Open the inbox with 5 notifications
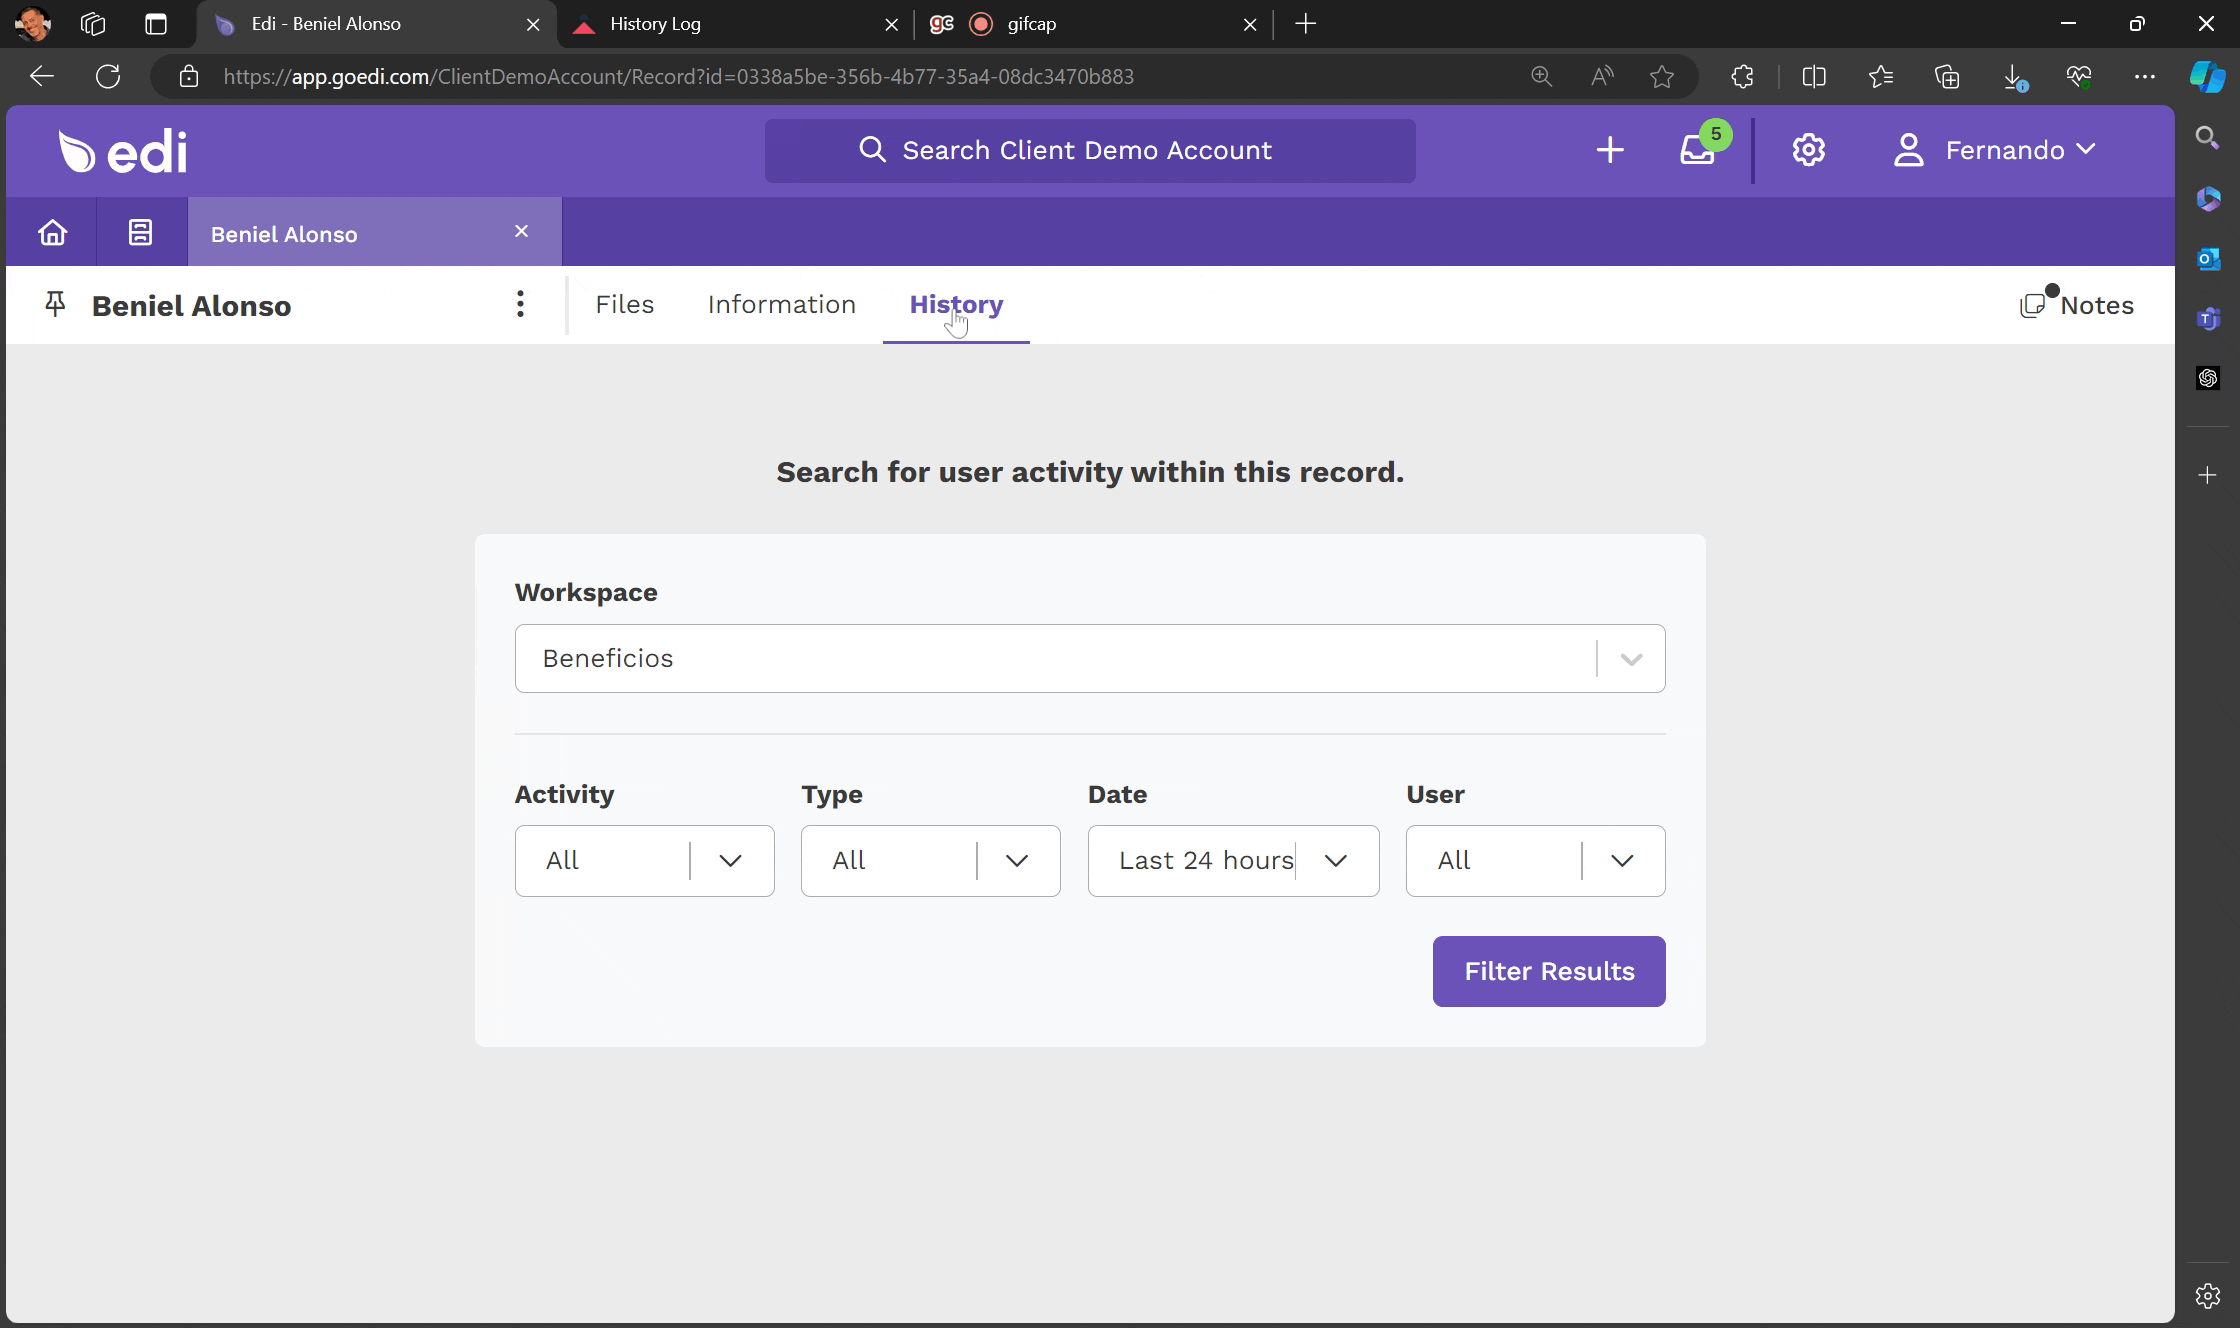Screen dimensions: 2240x1328 point(1699,151)
